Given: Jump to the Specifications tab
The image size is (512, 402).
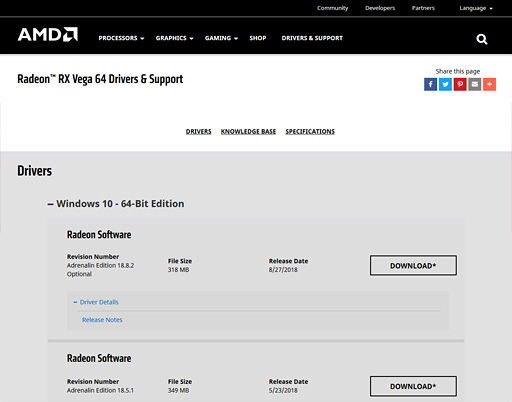Looking at the screenshot, I should (310, 132).
